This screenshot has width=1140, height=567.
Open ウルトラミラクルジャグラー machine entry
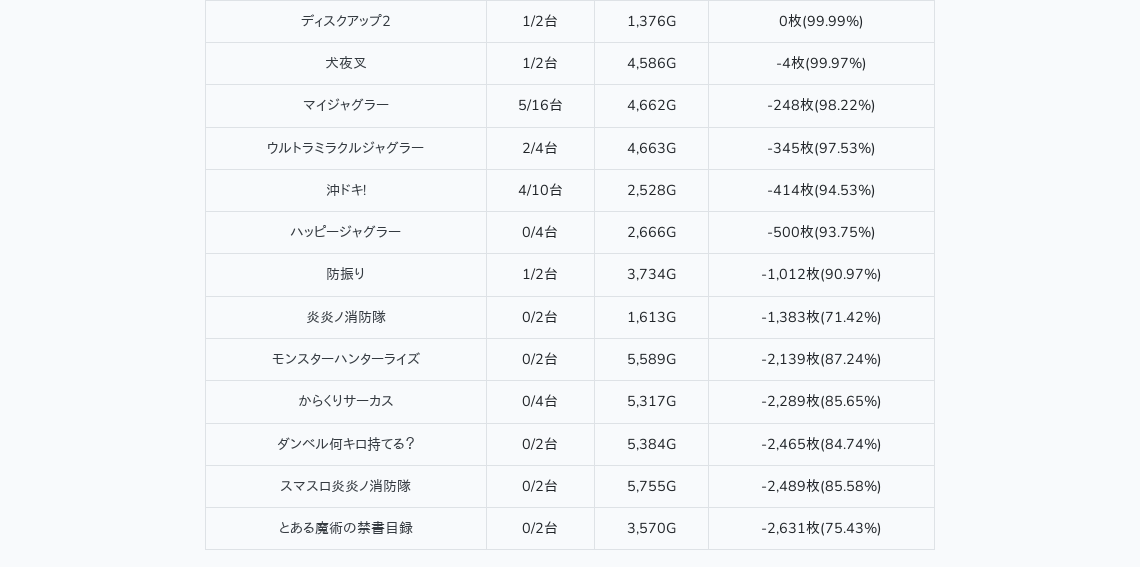[x=345, y=148]
